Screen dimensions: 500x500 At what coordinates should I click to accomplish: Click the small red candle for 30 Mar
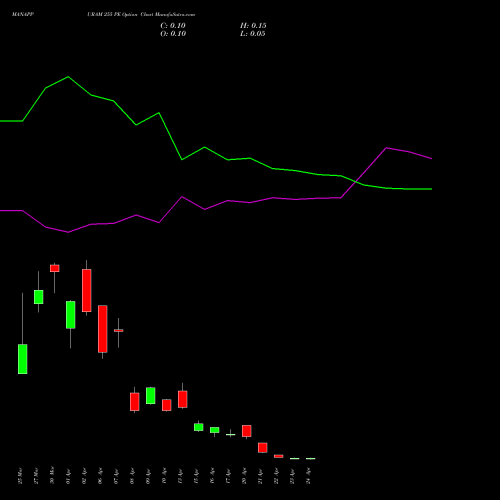click(x=55, y=268)
